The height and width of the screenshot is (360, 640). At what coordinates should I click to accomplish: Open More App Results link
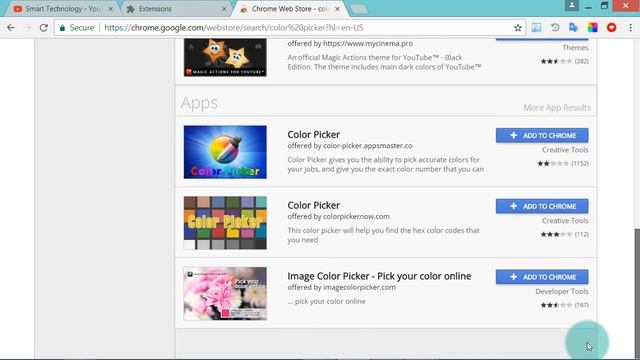(x=557, y=107)
